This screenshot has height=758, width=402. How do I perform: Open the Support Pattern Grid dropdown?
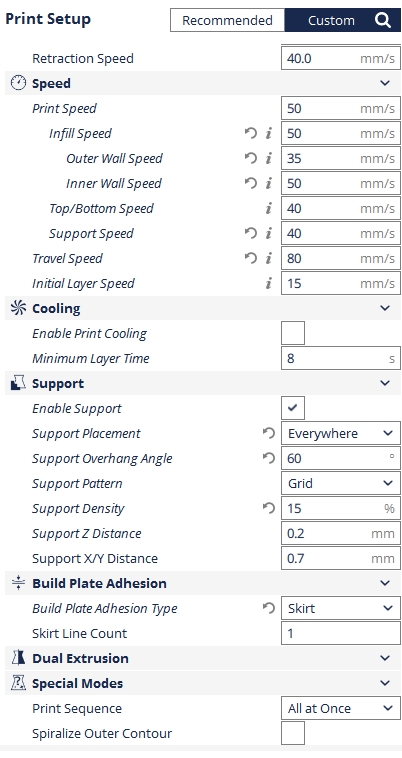(x=341, y=483)
